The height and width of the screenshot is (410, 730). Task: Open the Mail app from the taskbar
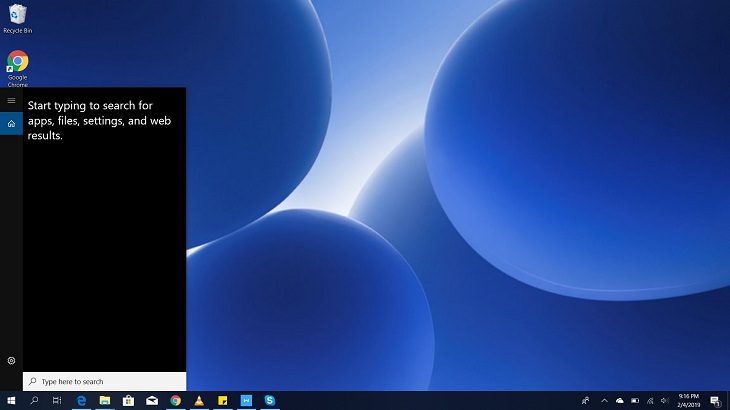pyautogui.click(x=152, y=401)
